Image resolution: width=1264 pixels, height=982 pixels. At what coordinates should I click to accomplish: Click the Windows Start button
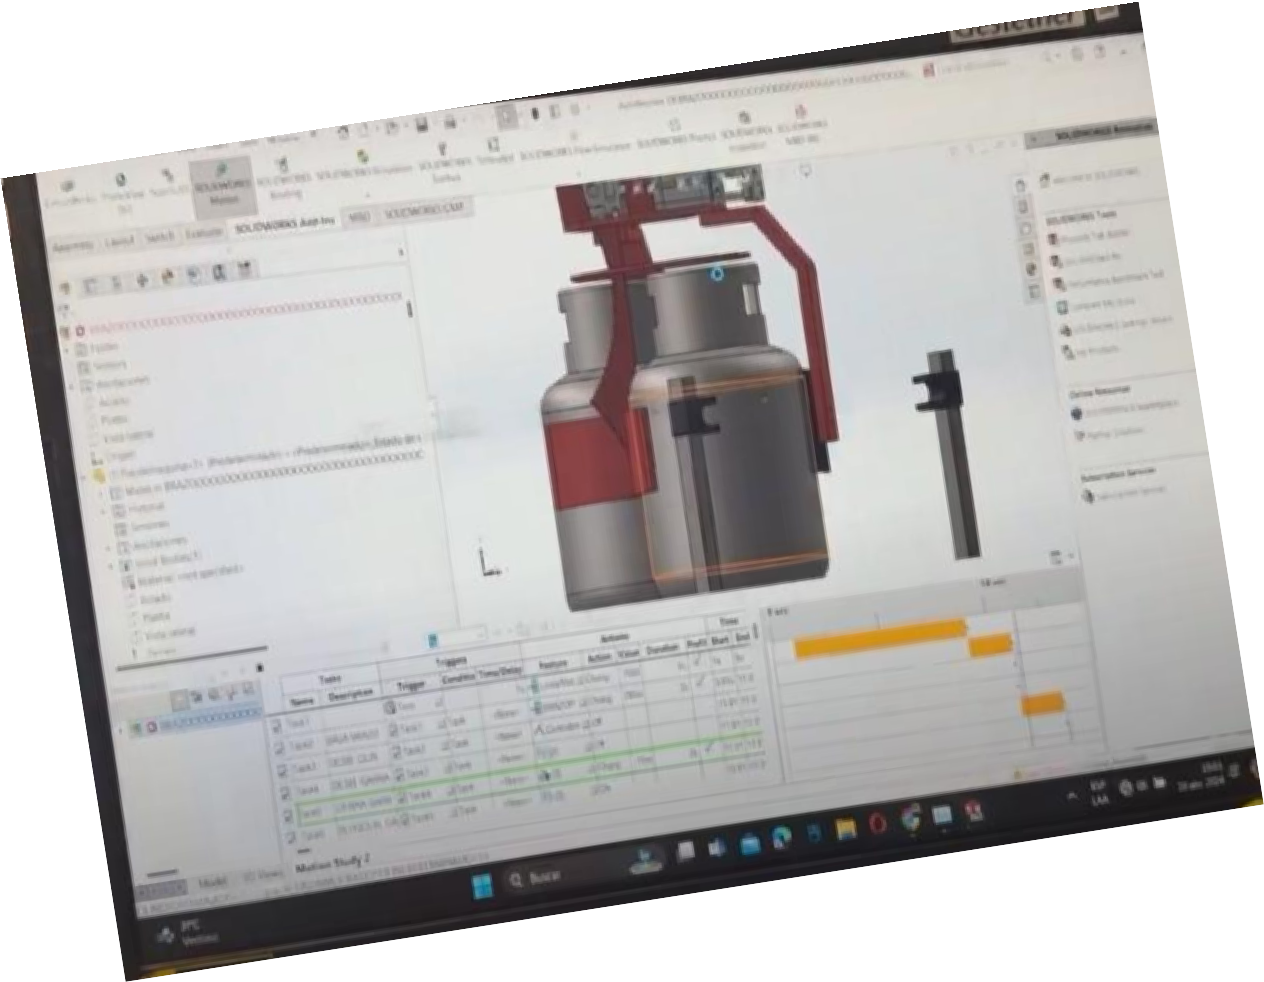click(x=483, y=885)
